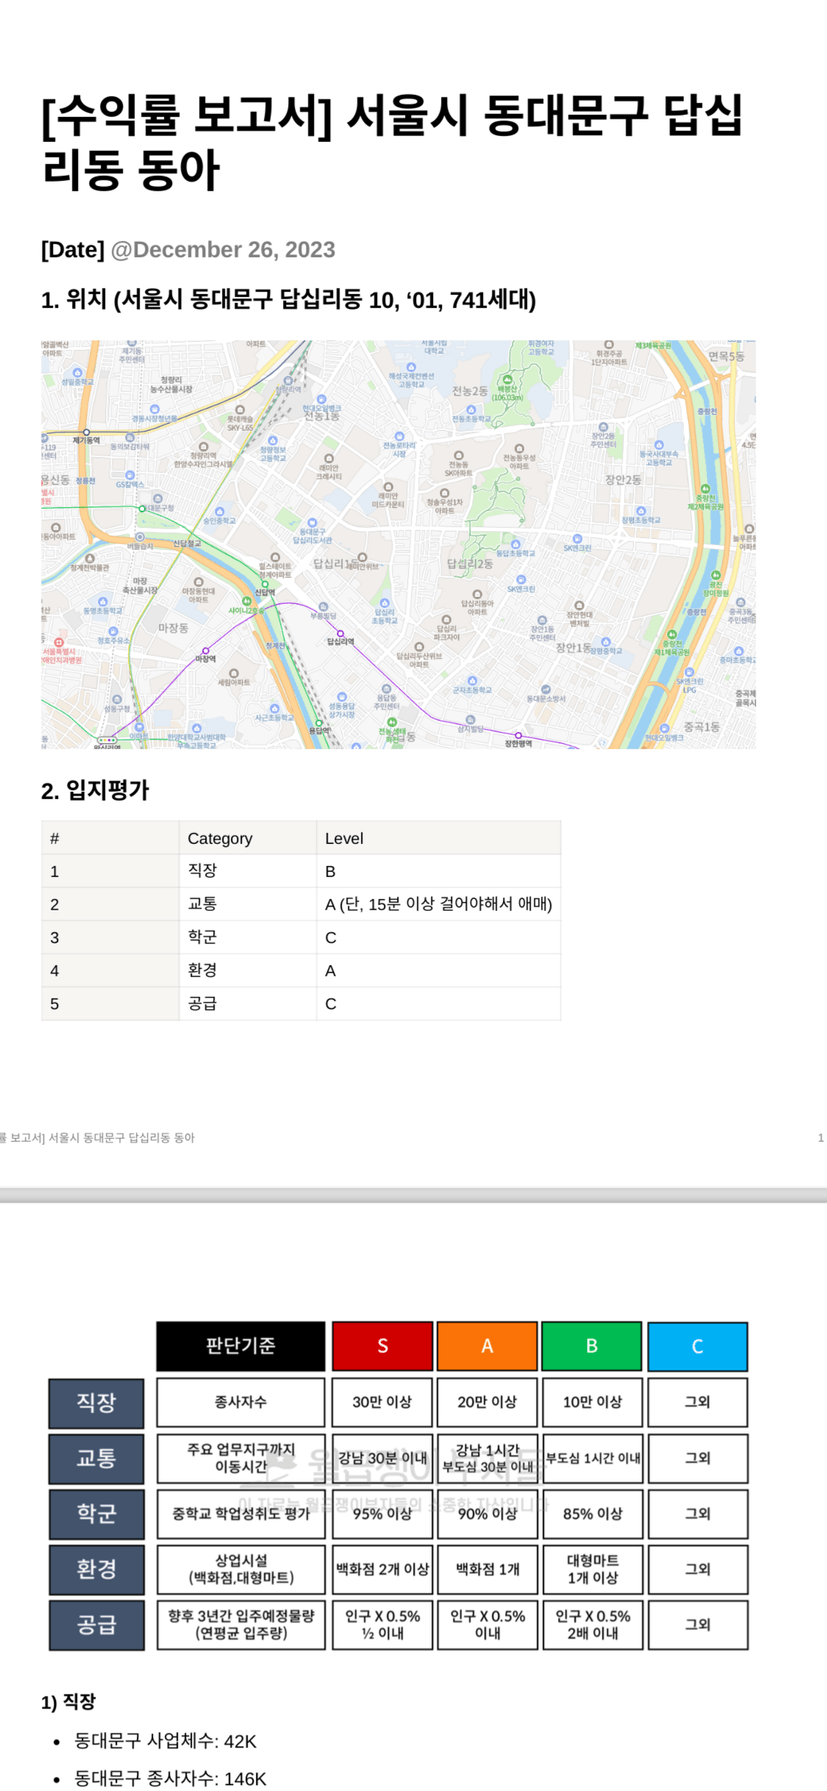This screenshot has width=827, height=1791.
Task: Open the embedded Dapsimni area map image
Action: pyautogui.click(x=398, y=545)
